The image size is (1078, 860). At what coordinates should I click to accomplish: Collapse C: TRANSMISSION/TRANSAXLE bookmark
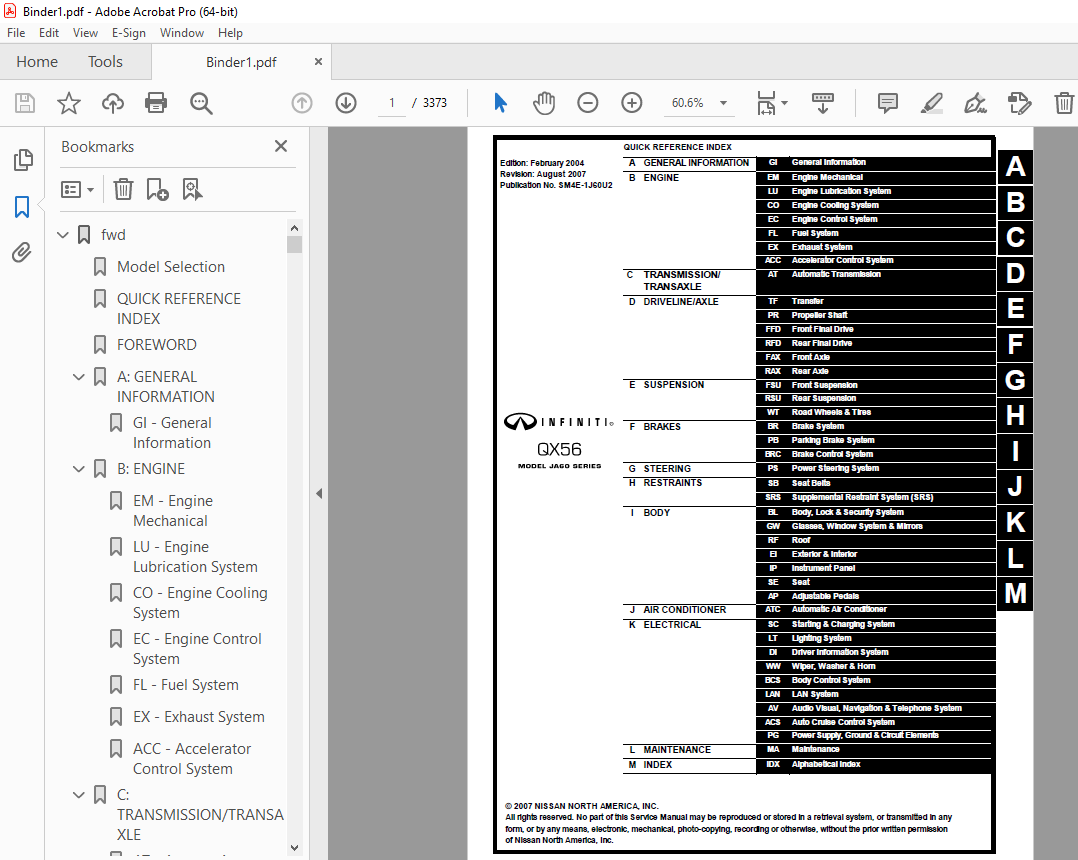pyautogui.click(x=78, y=795)
